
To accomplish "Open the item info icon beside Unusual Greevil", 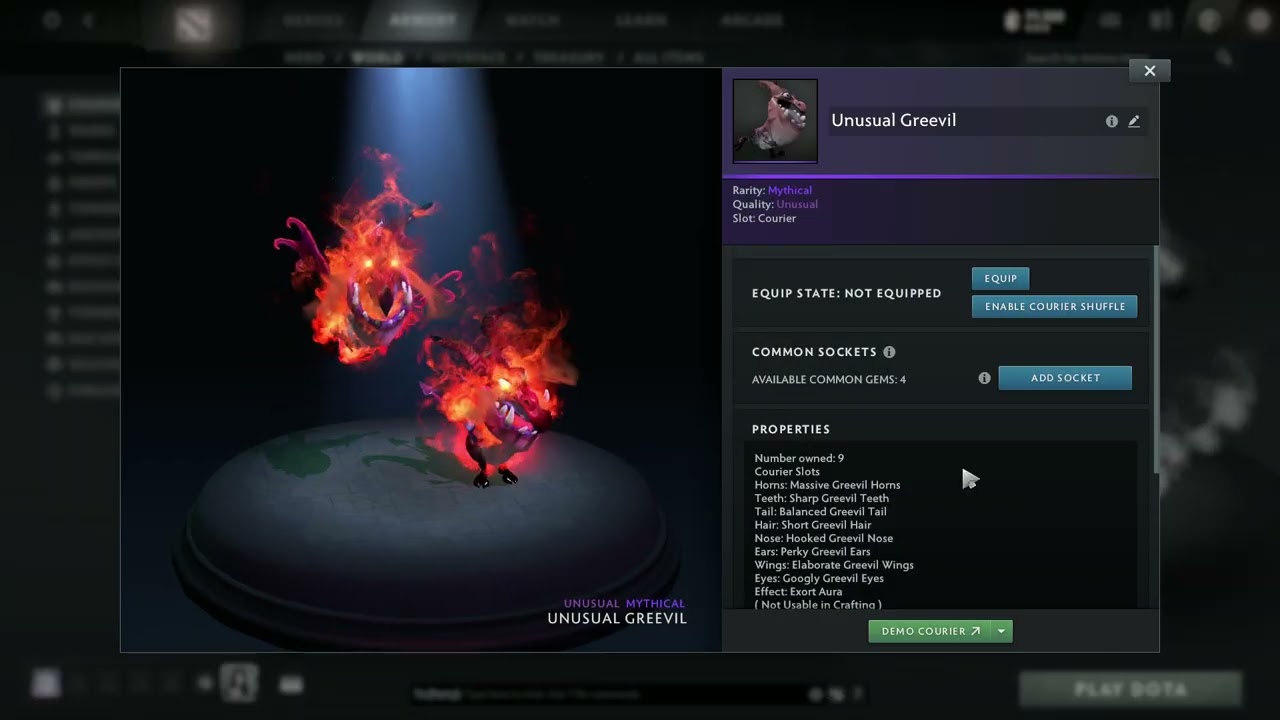I will pos(1111,121).
